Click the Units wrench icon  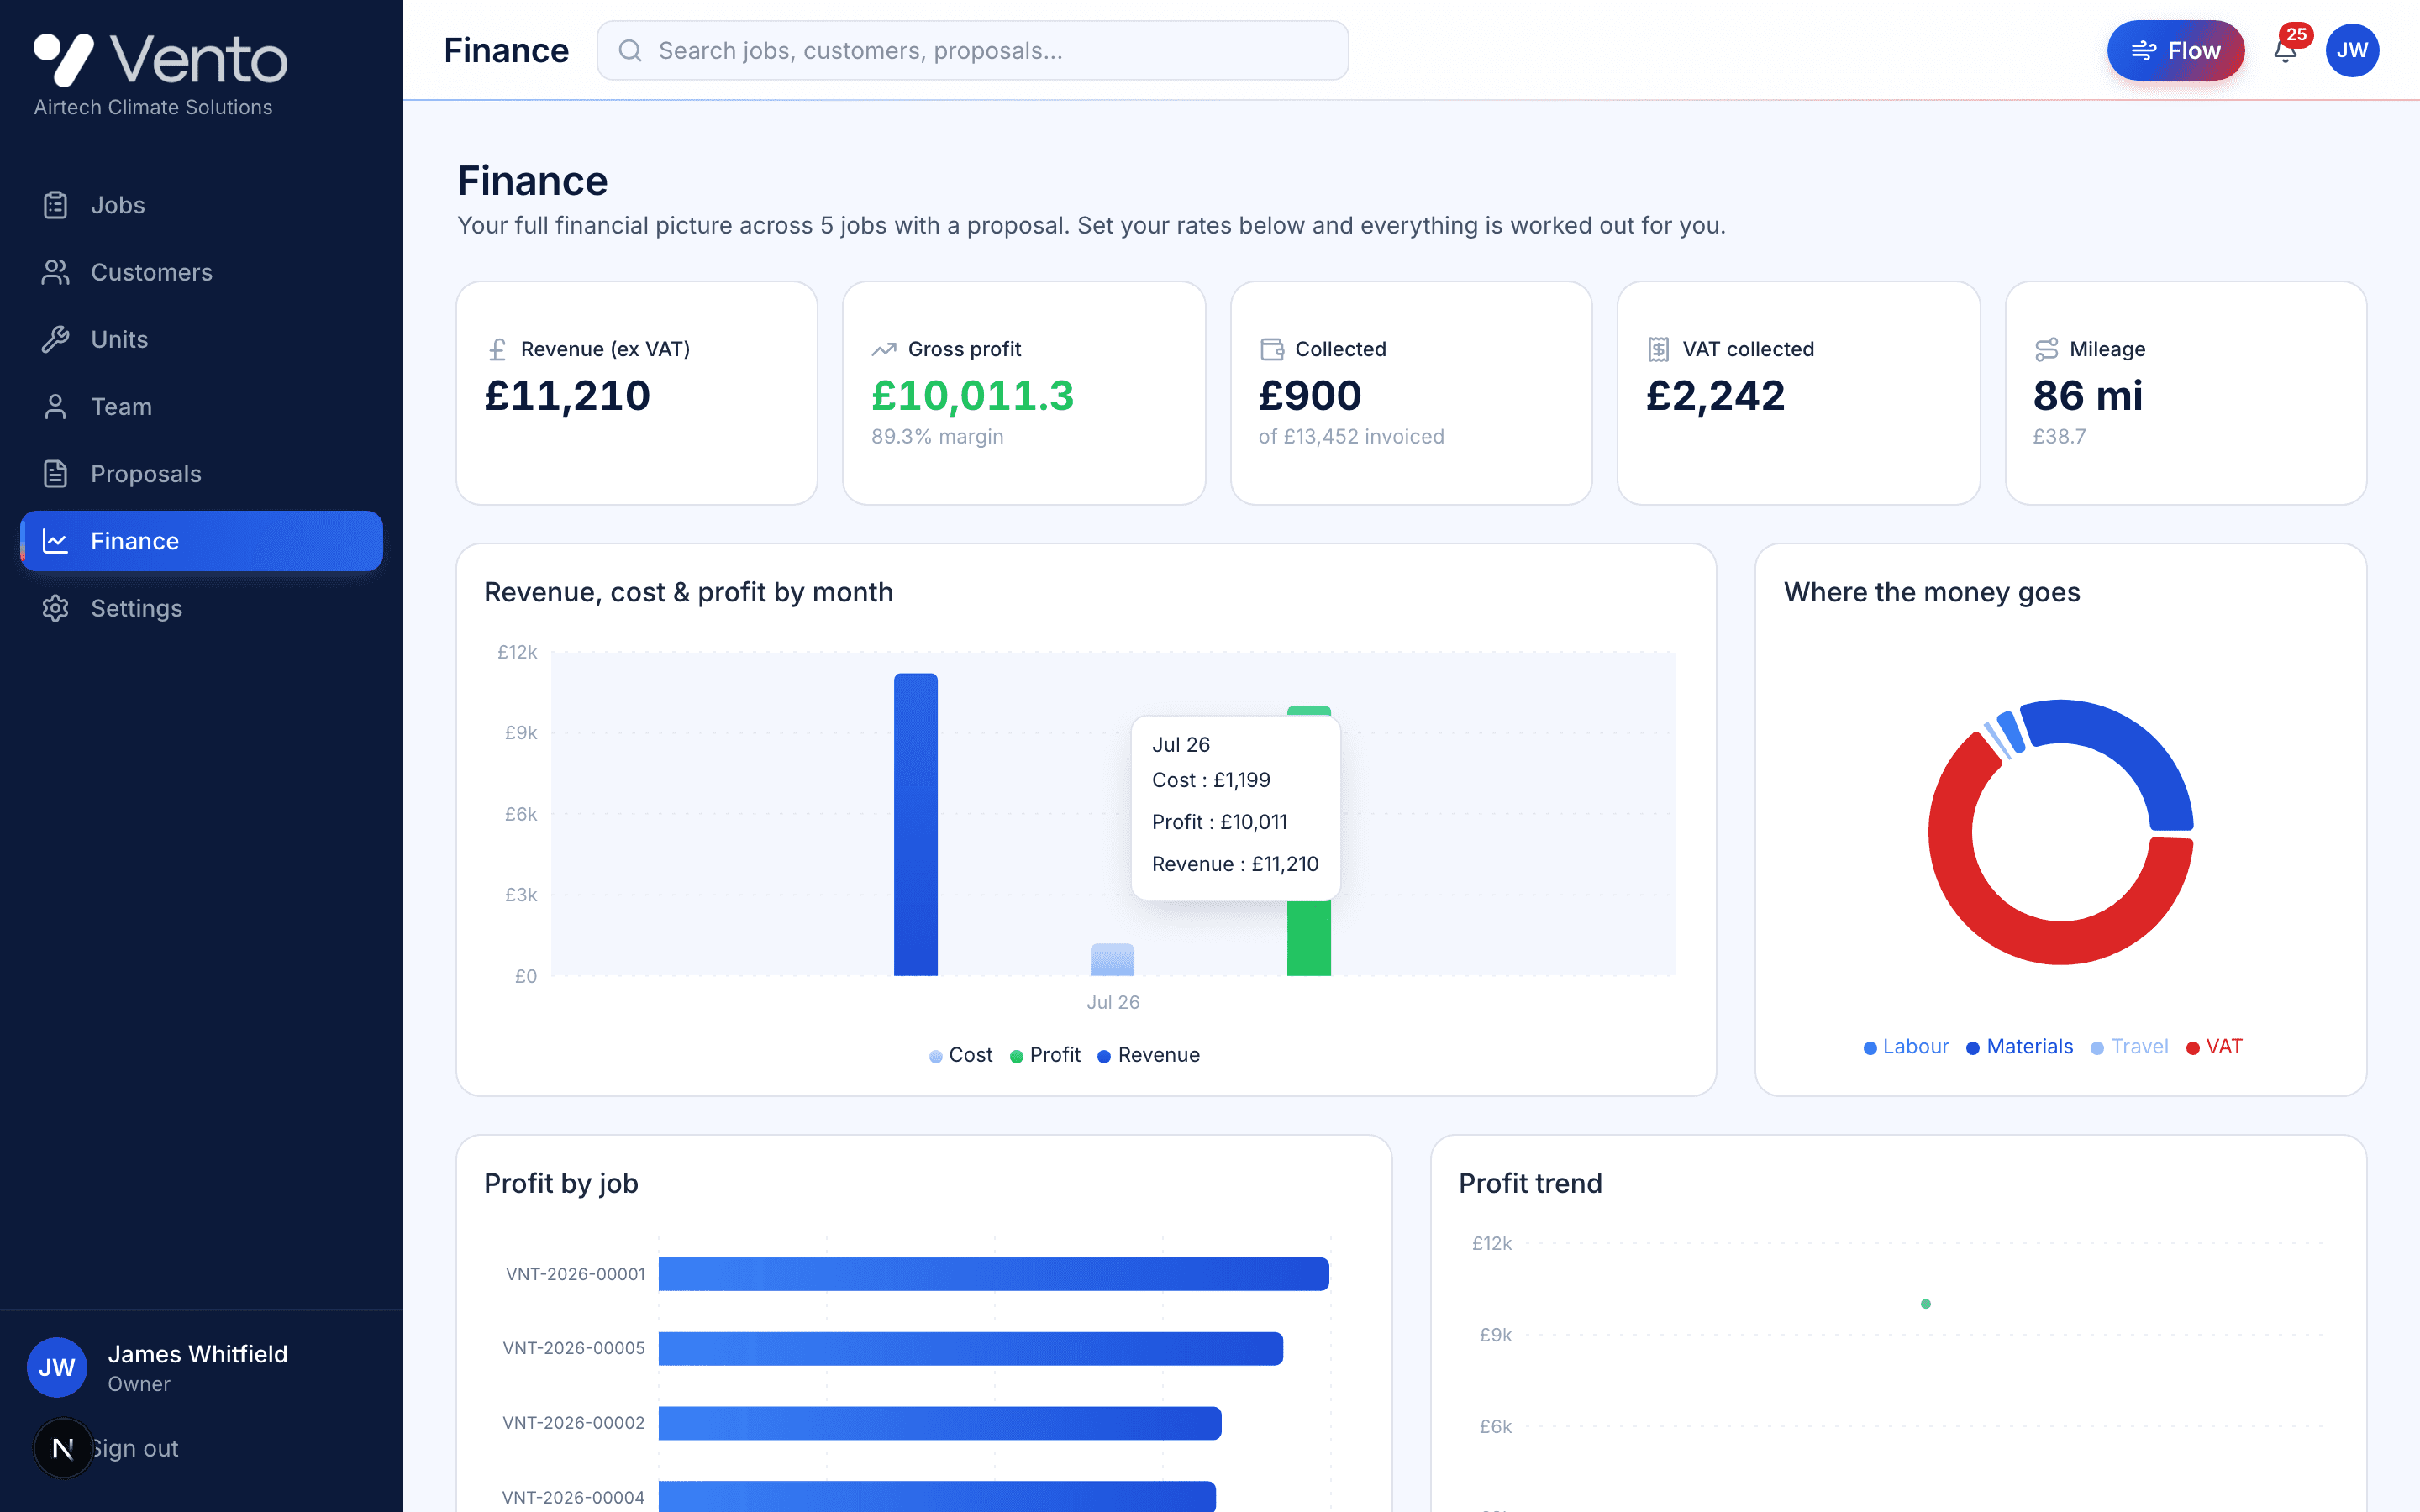coord(55,339)
